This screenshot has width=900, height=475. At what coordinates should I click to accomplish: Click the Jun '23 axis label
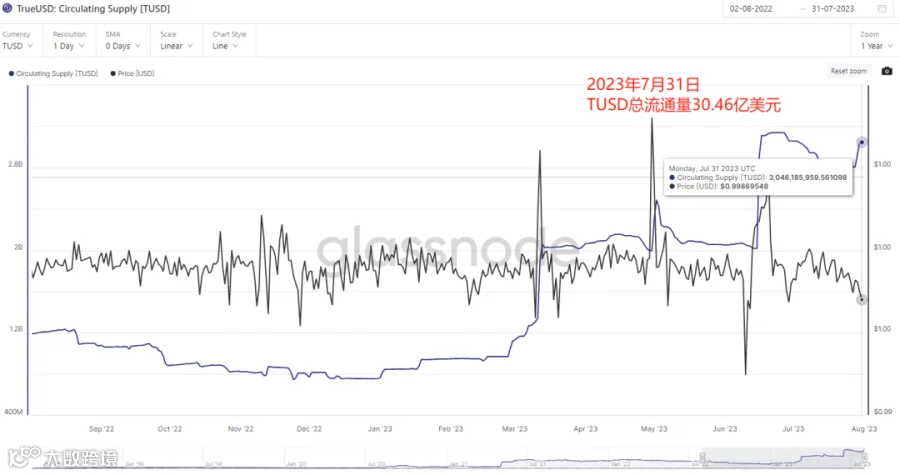724,429
